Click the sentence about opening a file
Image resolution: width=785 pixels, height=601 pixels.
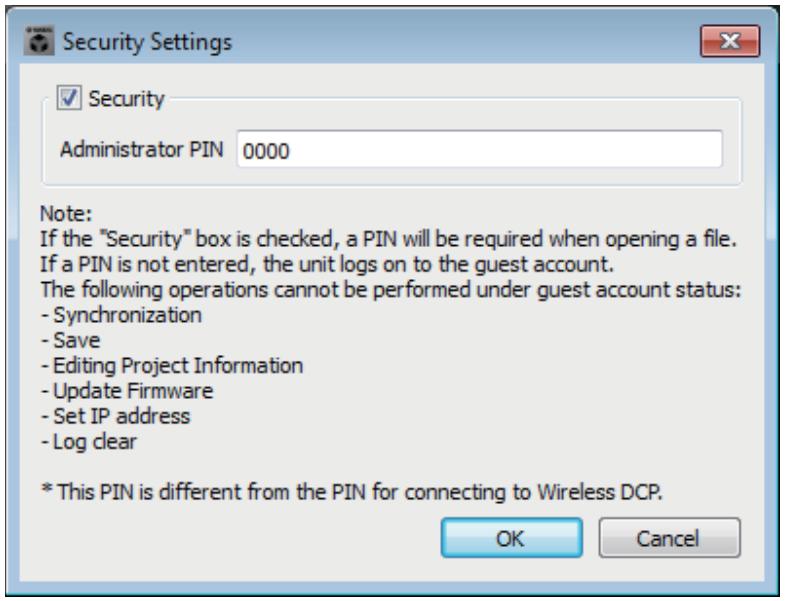(388, 239)
